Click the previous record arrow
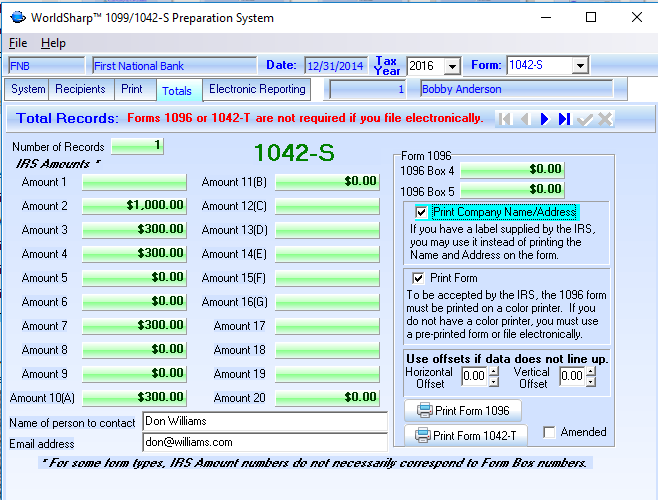 click(525, 119)
